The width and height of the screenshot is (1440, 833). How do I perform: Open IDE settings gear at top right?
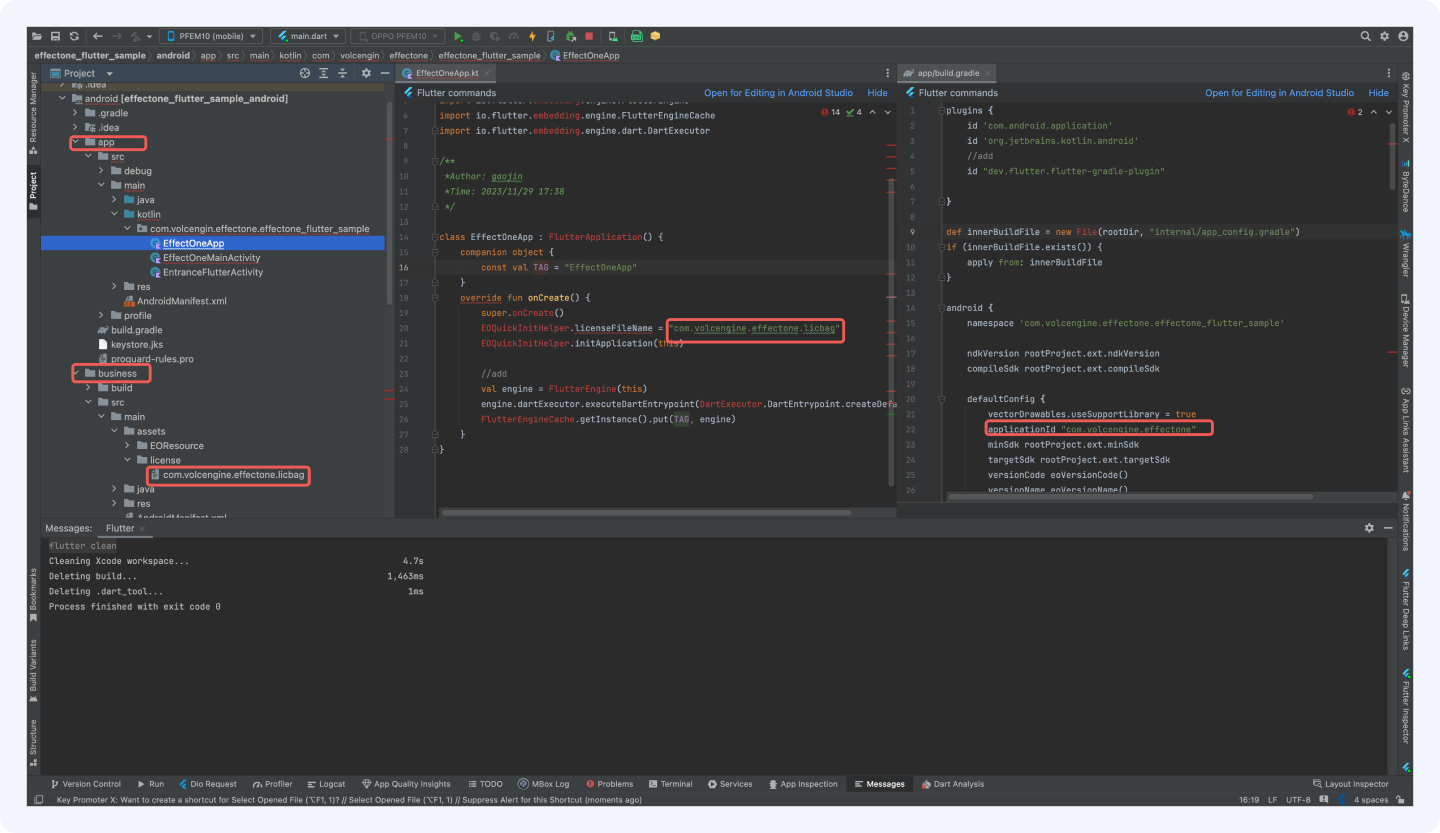1385,36
